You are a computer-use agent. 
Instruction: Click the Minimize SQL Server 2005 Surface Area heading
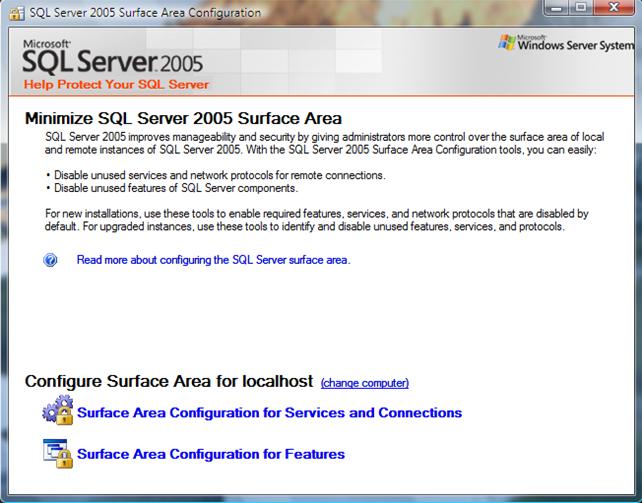(x=183, y=119)
